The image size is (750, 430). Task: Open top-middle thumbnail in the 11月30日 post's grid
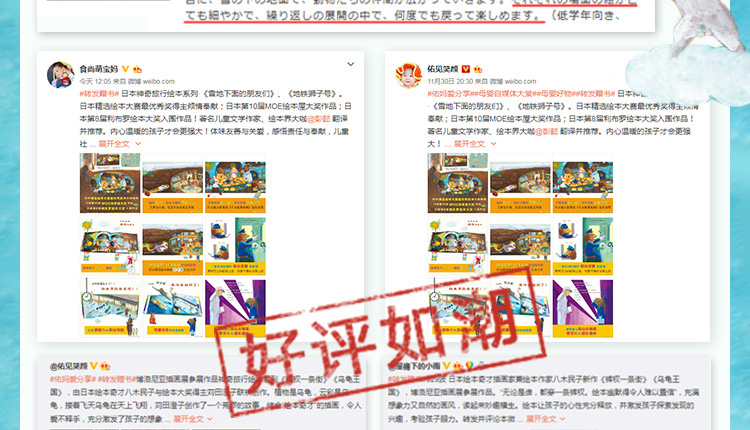pos(520,183)
